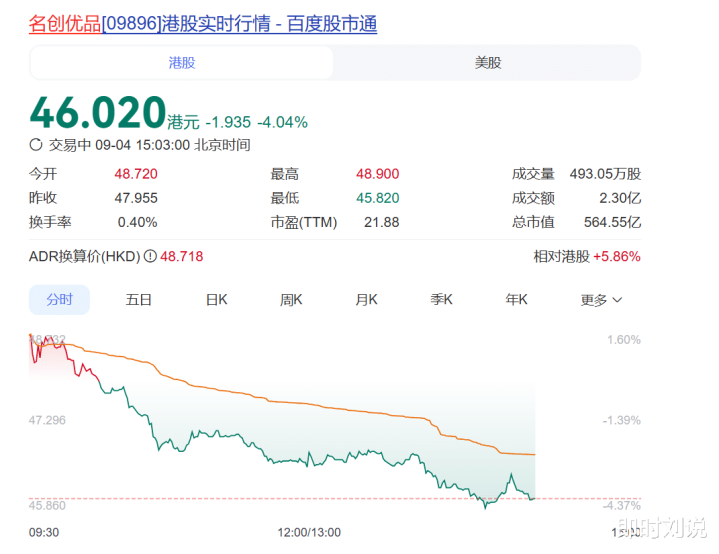Screen dimensions: 719x554
Task: Switch to the 美股 tab
Action: point(488,62)
